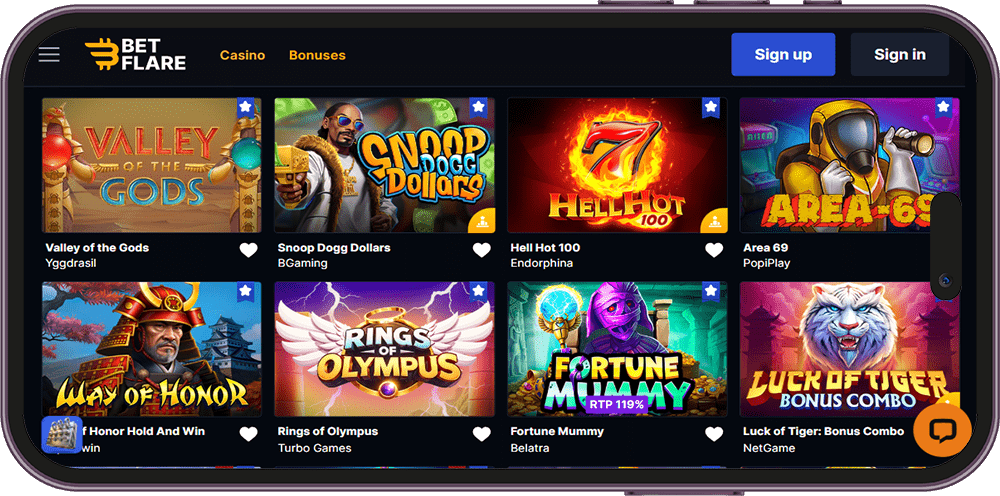
Task: Click the Sign up button
Action: [x=783, y=55]
